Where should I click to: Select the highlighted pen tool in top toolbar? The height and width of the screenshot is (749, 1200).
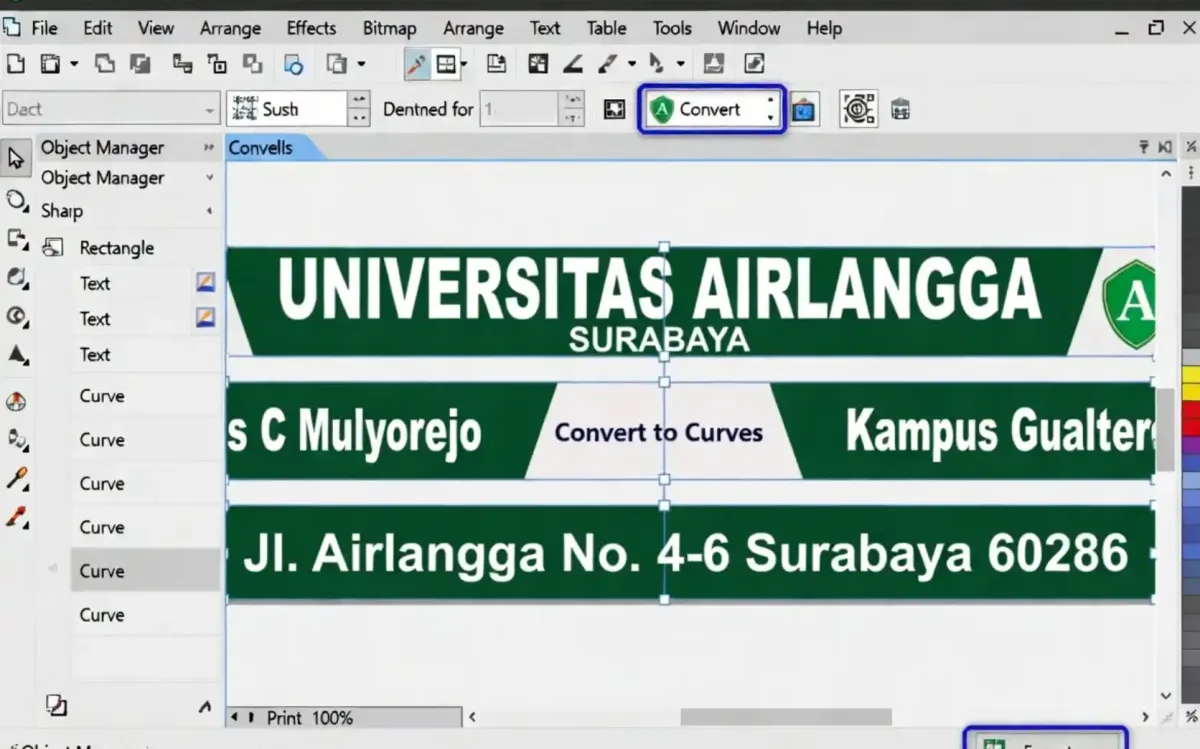416,65
